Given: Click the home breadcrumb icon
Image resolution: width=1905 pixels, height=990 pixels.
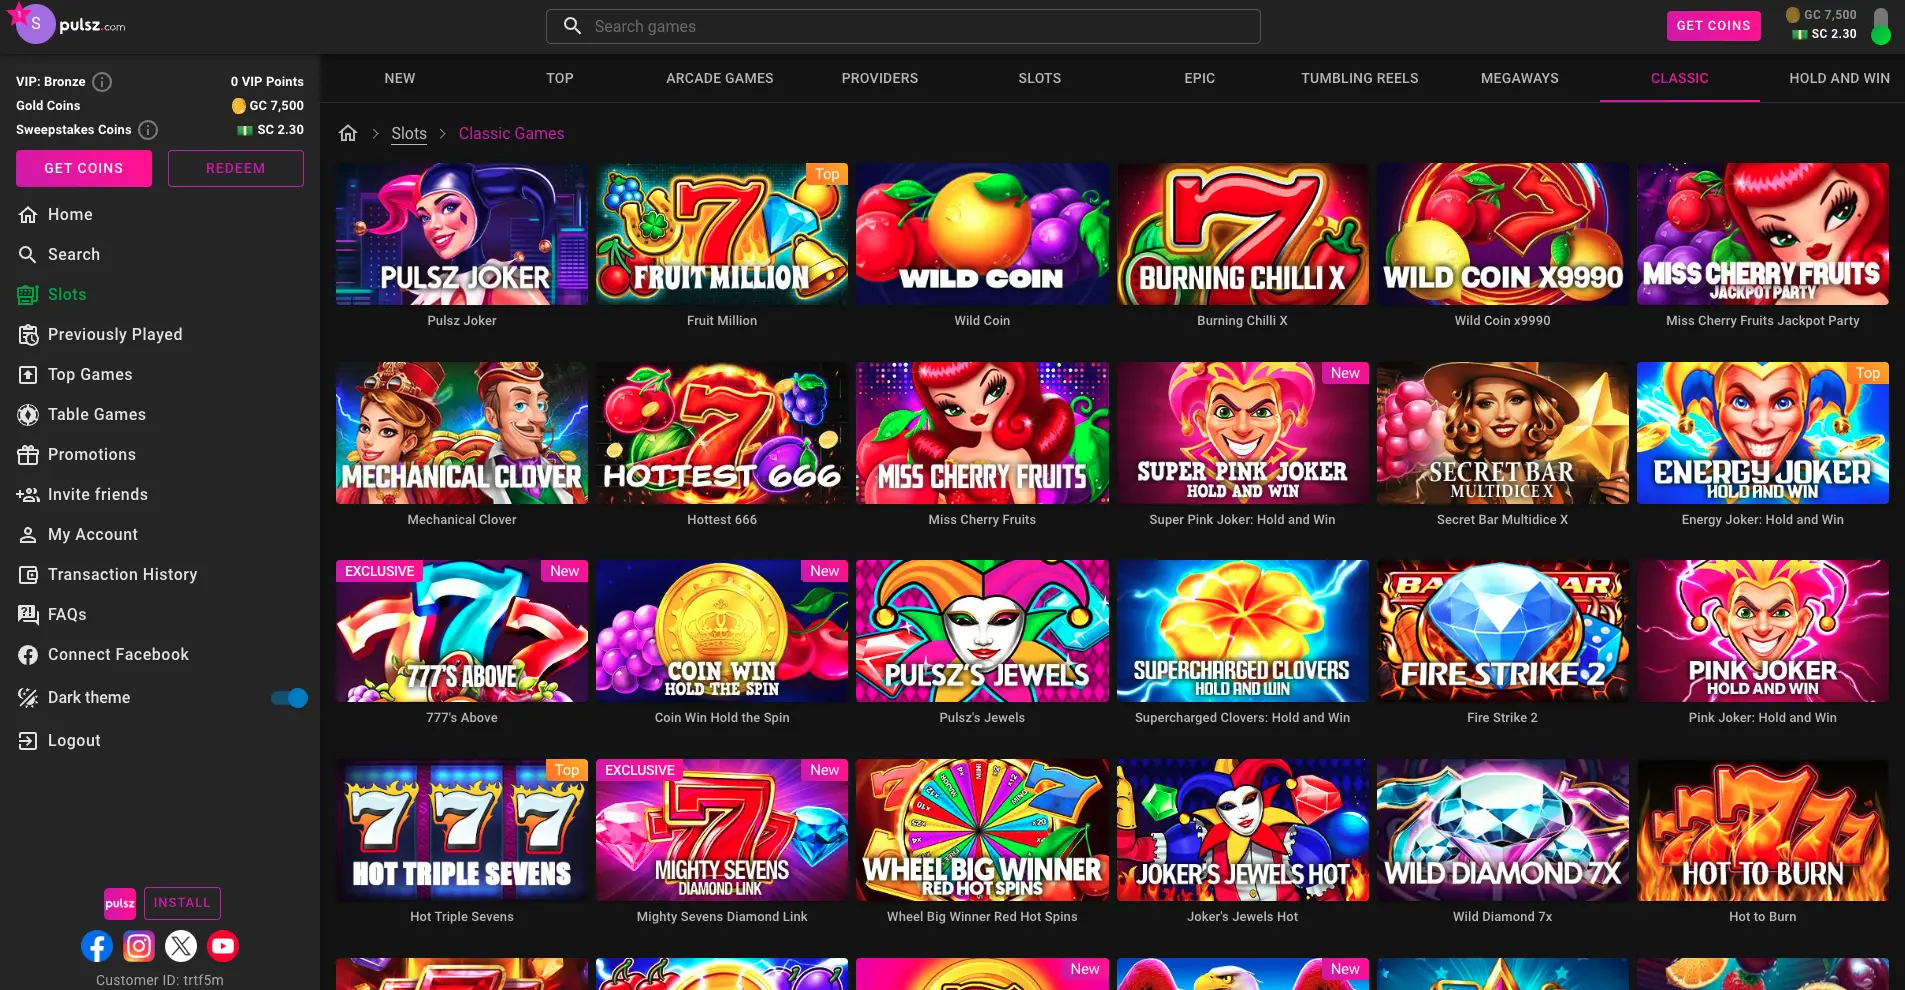Looking at the screenshot, I should pyautogui.click(x=348, y=133).
